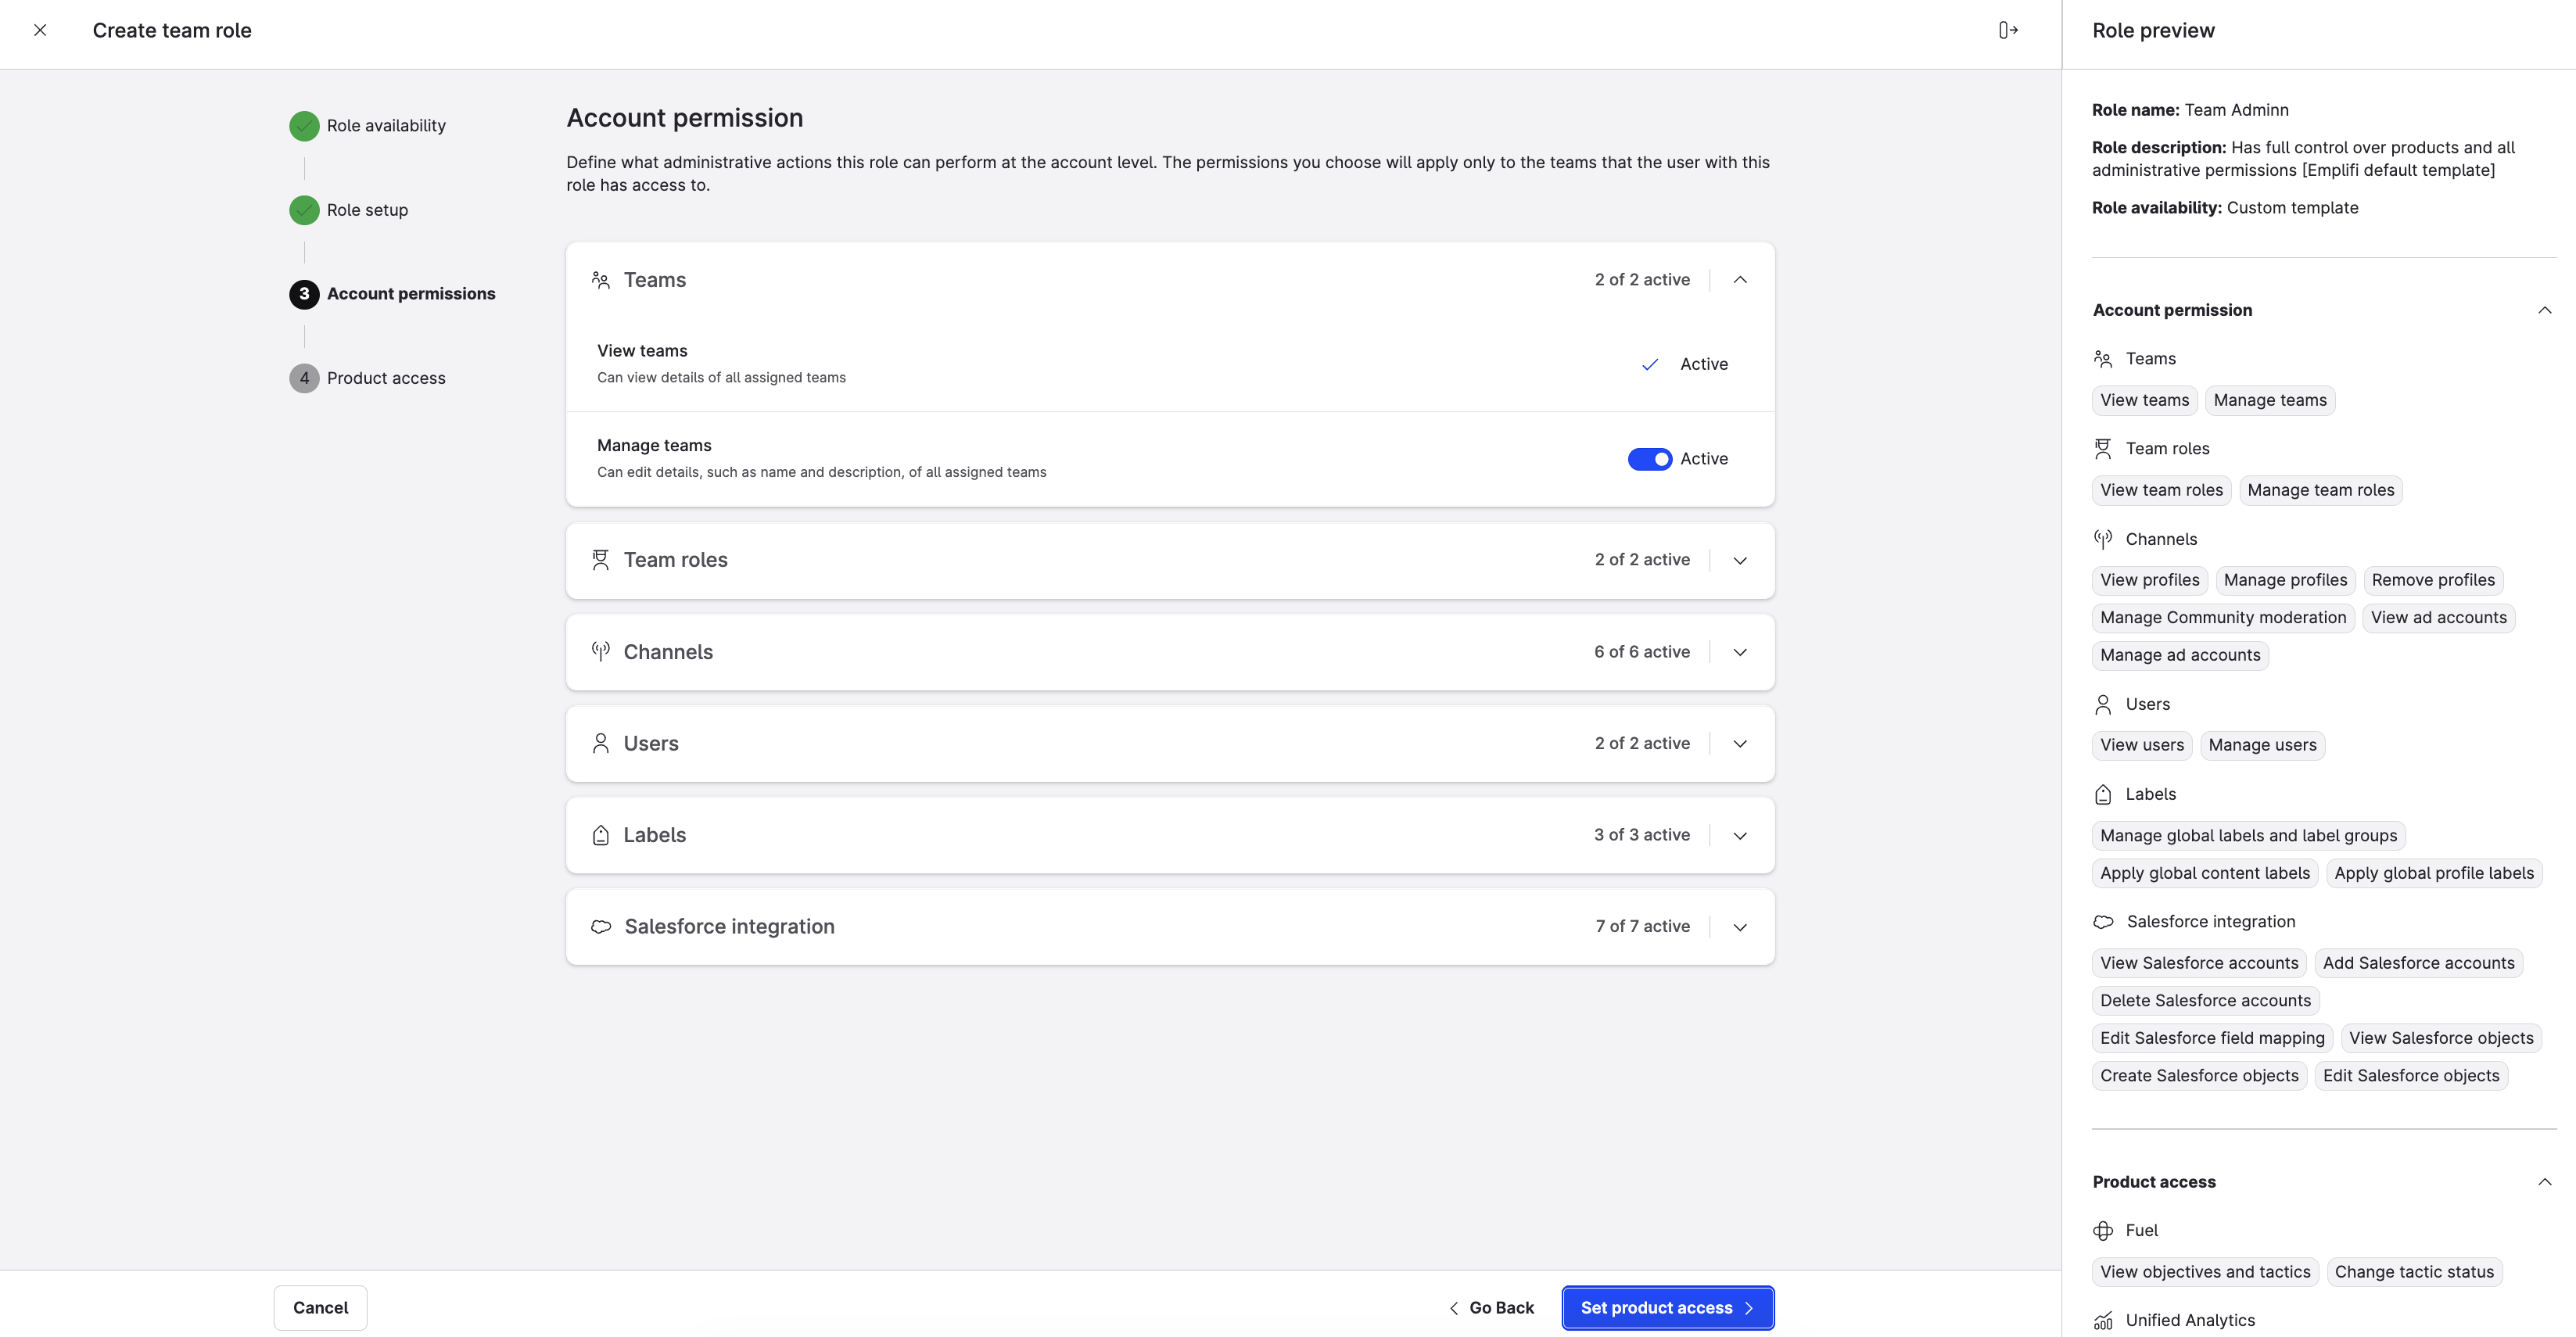Click the Go Back button
Screen dimensions: 2576x1337
click(x=1491, y=1308)
